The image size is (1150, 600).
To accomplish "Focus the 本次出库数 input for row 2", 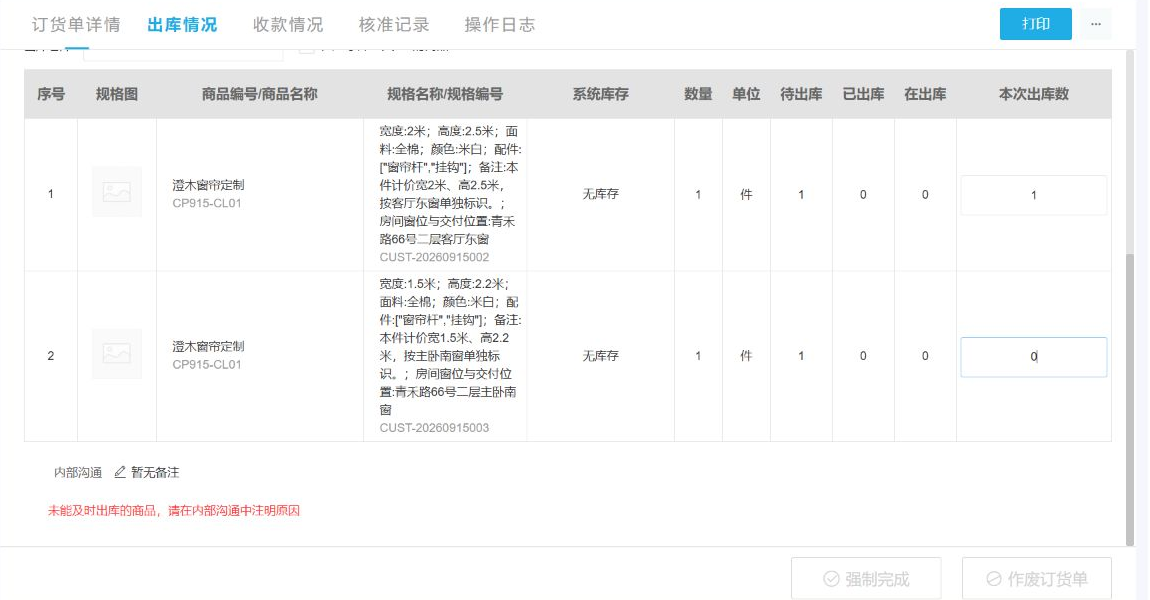I will (x=1033, y=356).
